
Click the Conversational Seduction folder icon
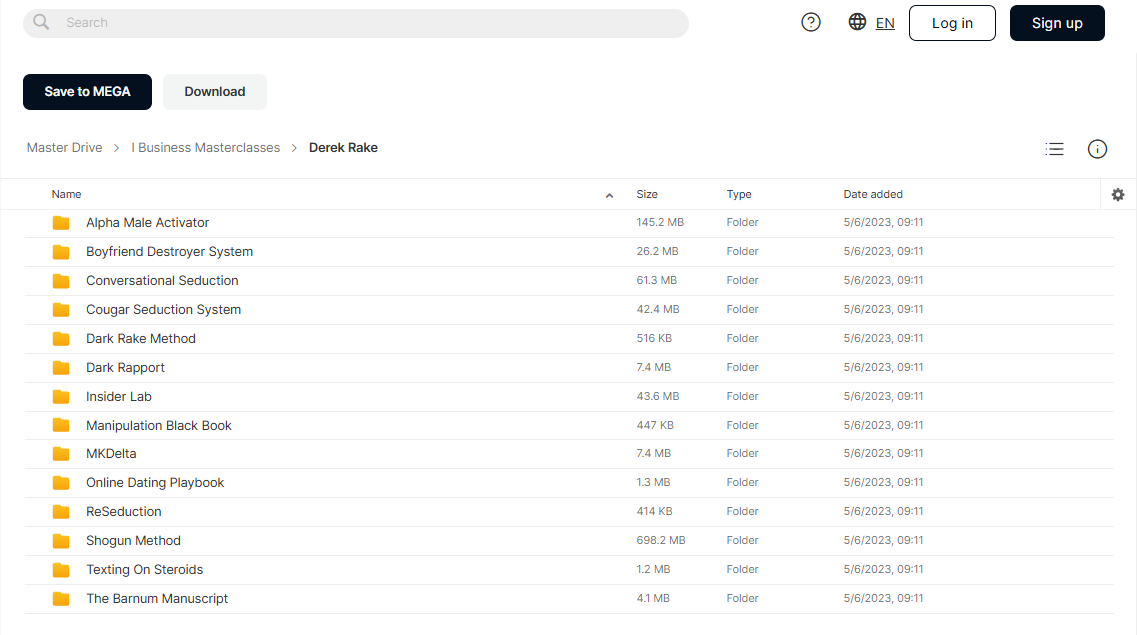[61, 281]
